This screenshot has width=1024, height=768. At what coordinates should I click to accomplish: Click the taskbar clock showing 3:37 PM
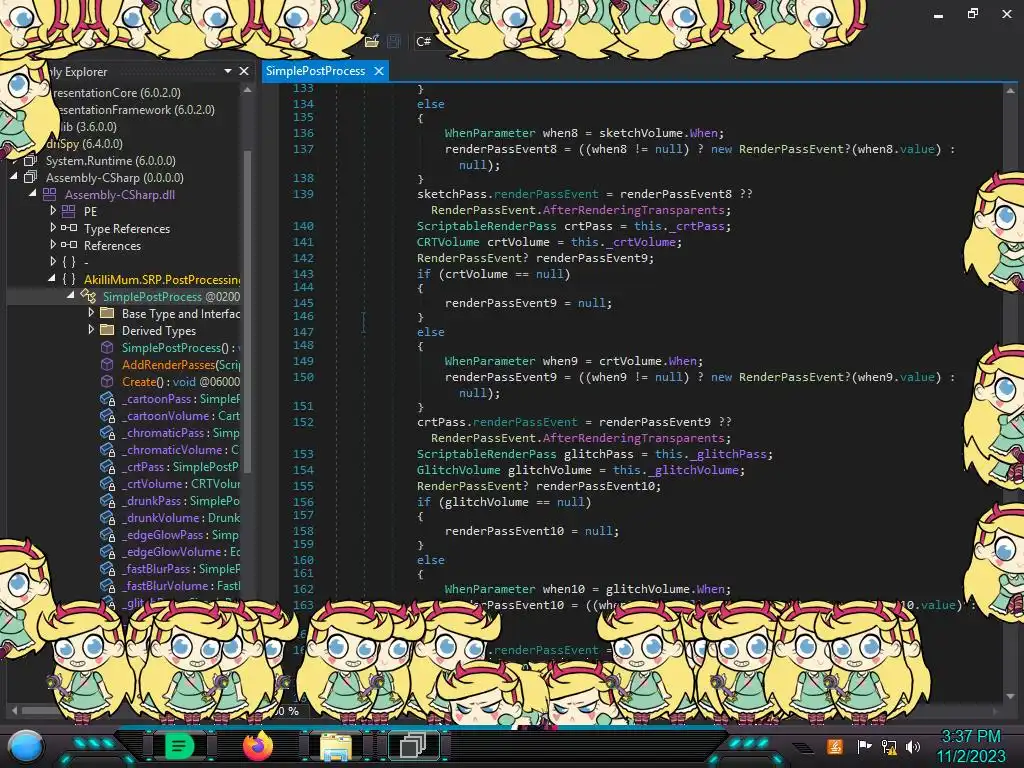(x=971, y=737)
